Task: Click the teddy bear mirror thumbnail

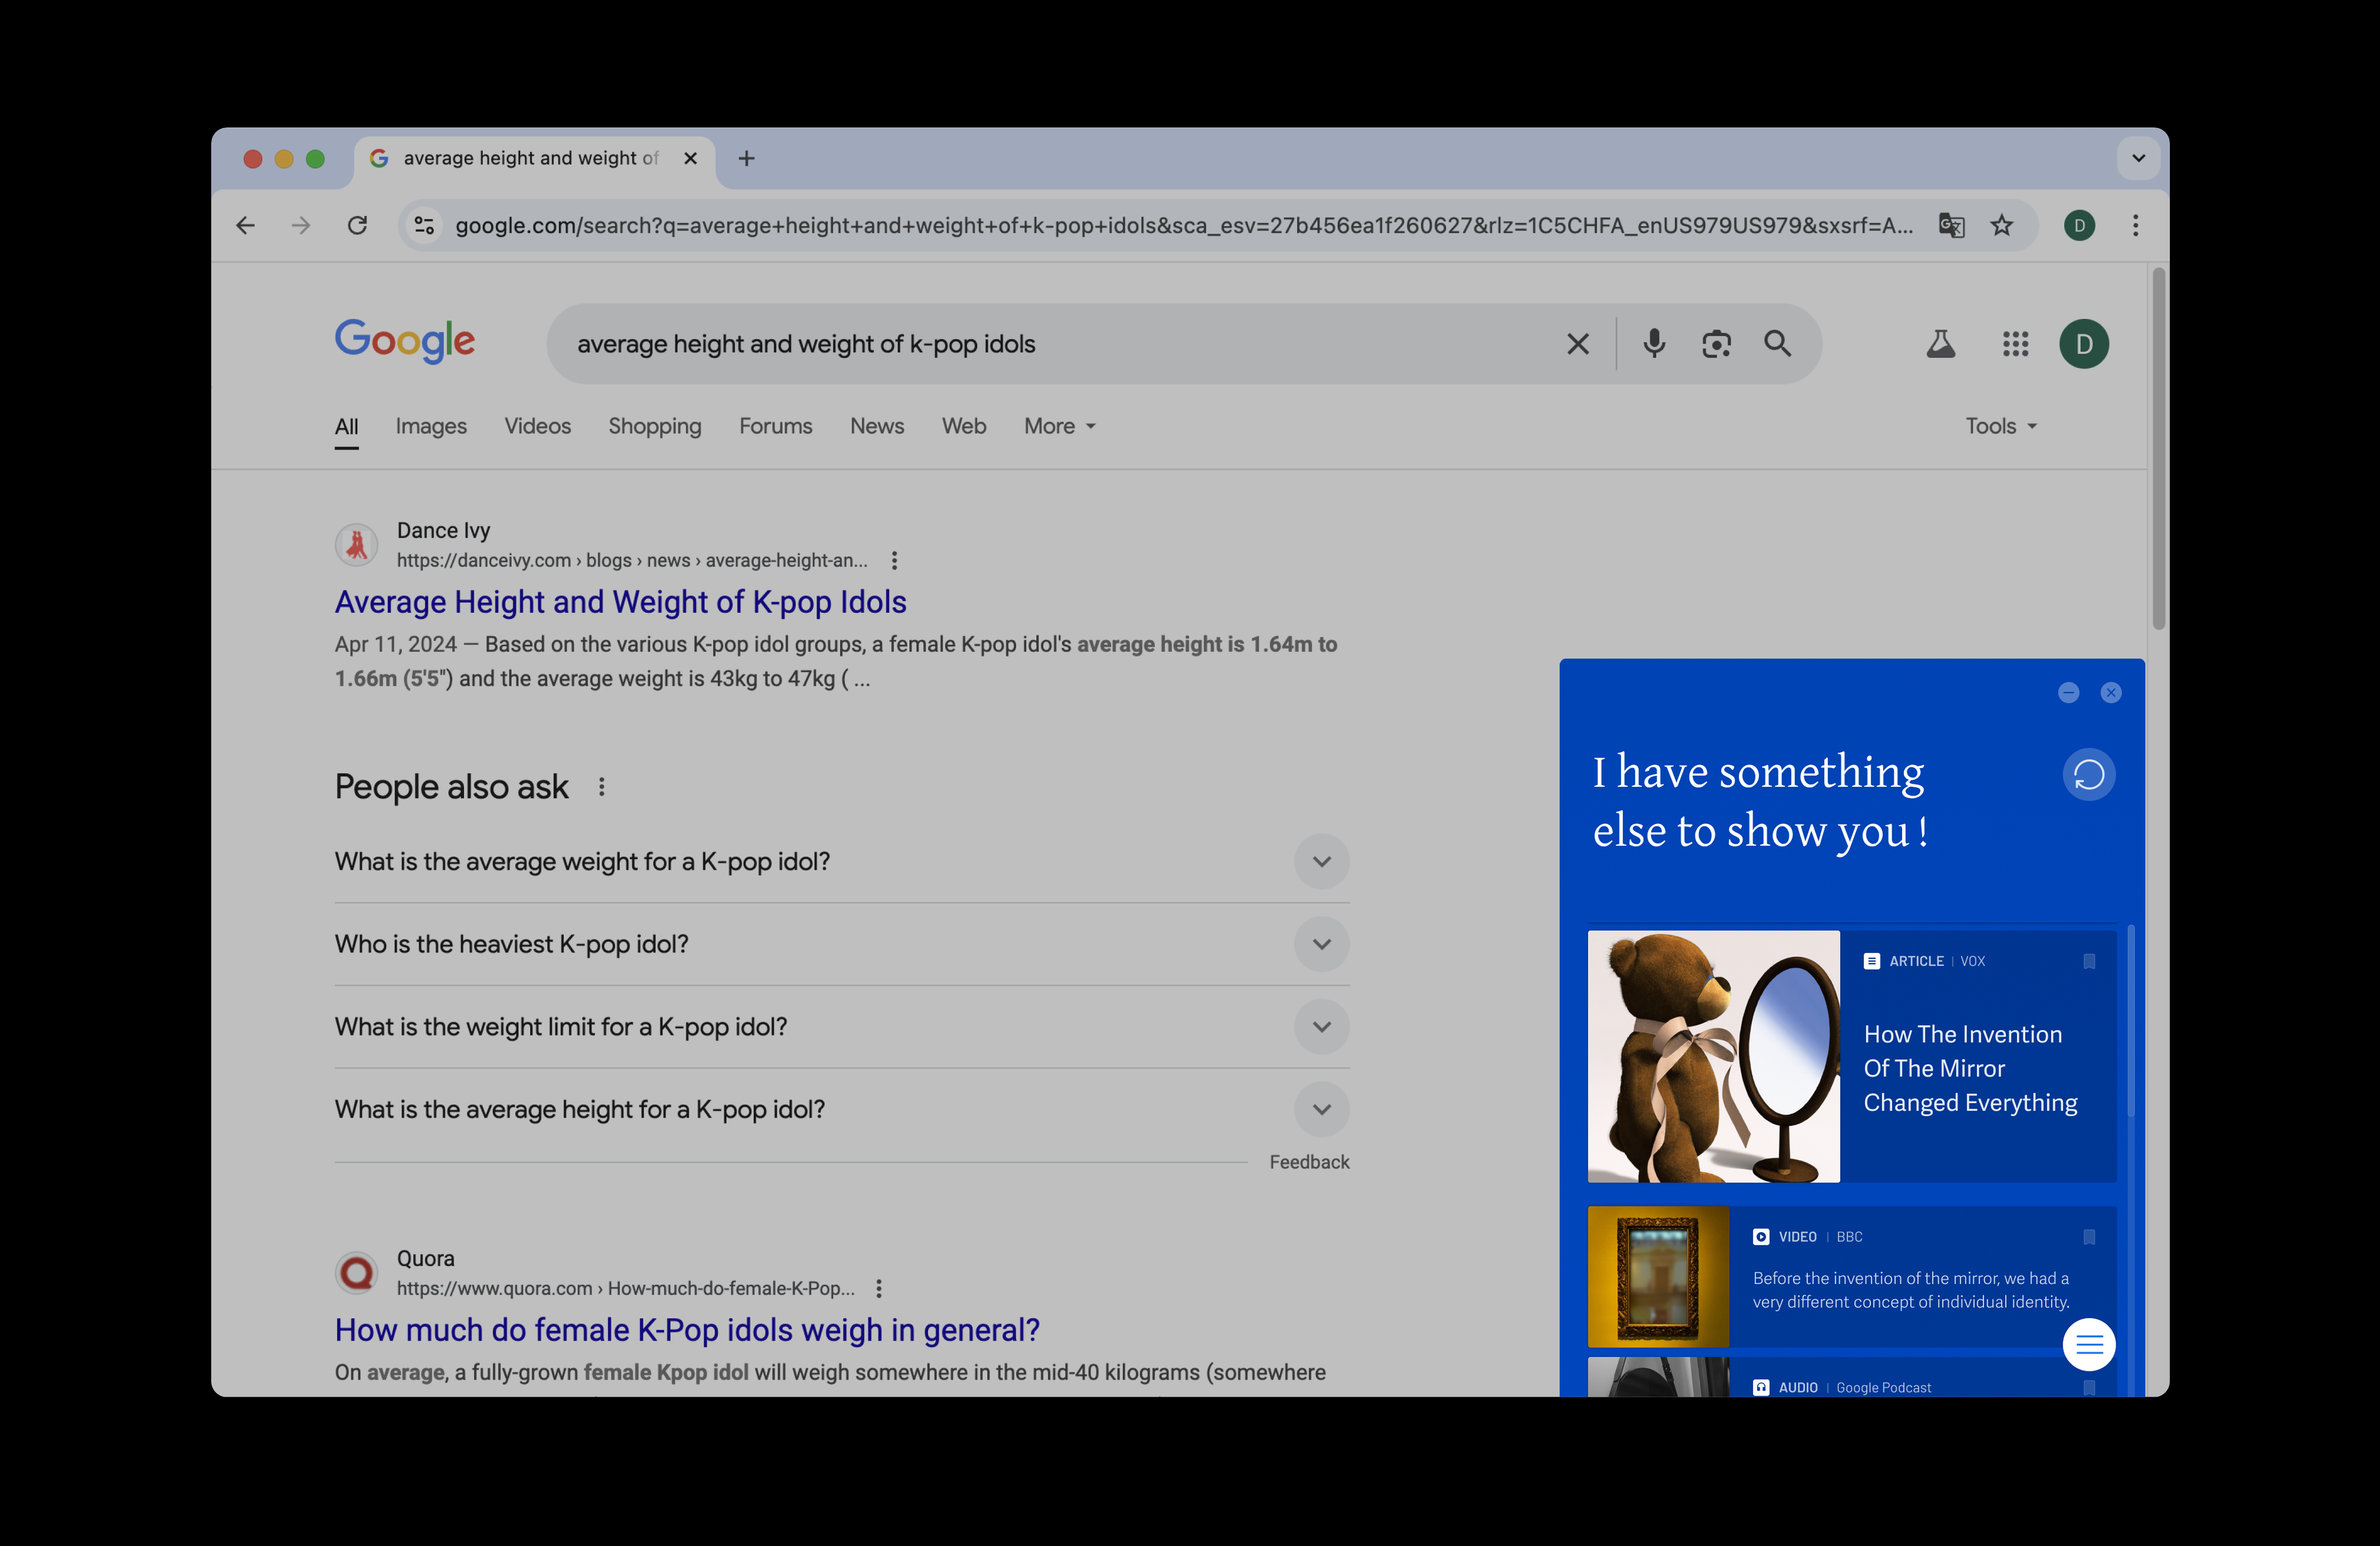Action: pyautogui.click(x=1713, y=1056)
